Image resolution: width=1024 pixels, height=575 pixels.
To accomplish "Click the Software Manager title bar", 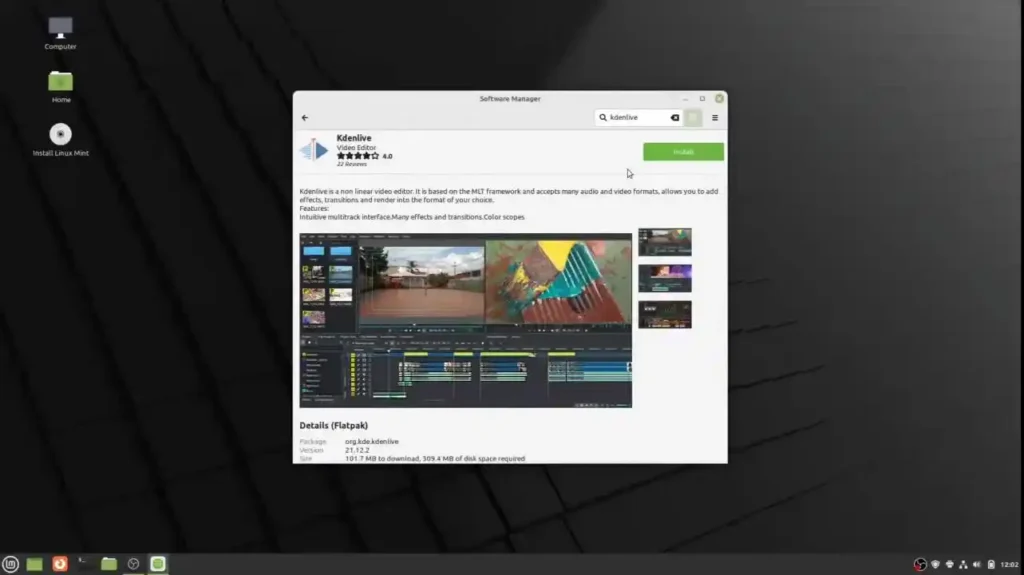I will (x=510, y=99).
